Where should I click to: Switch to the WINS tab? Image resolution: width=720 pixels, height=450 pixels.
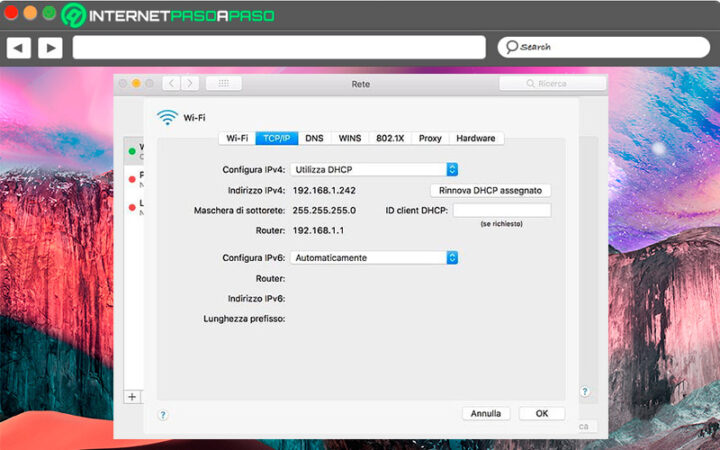pyautogui.click(x=350, y=138)
